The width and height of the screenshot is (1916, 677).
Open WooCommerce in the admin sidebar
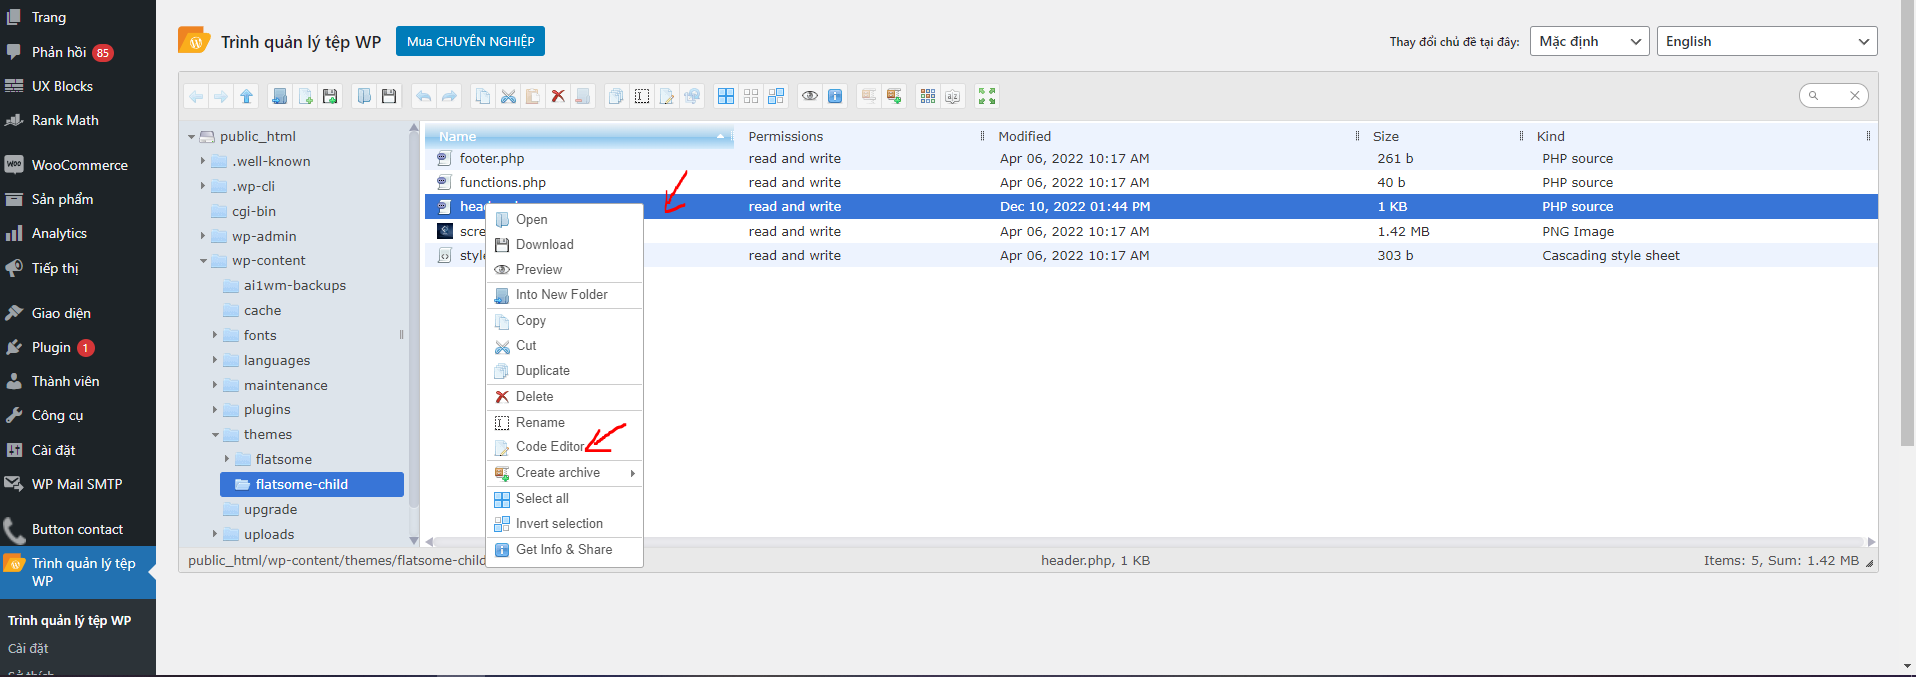(79, 165)
